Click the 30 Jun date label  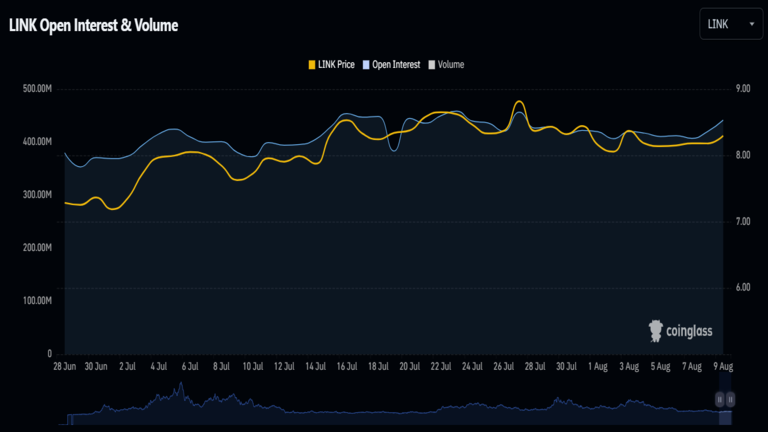[96, 366]
